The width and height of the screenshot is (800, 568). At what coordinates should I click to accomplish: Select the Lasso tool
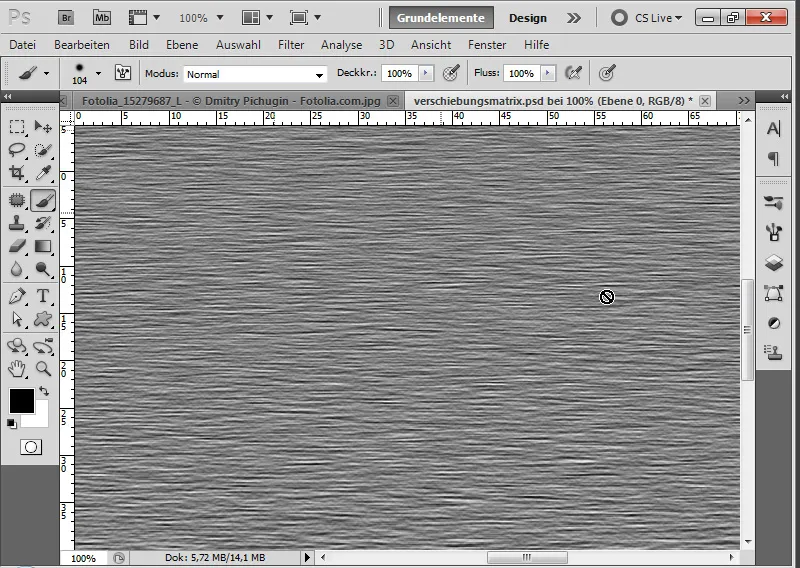coord(17,150)
